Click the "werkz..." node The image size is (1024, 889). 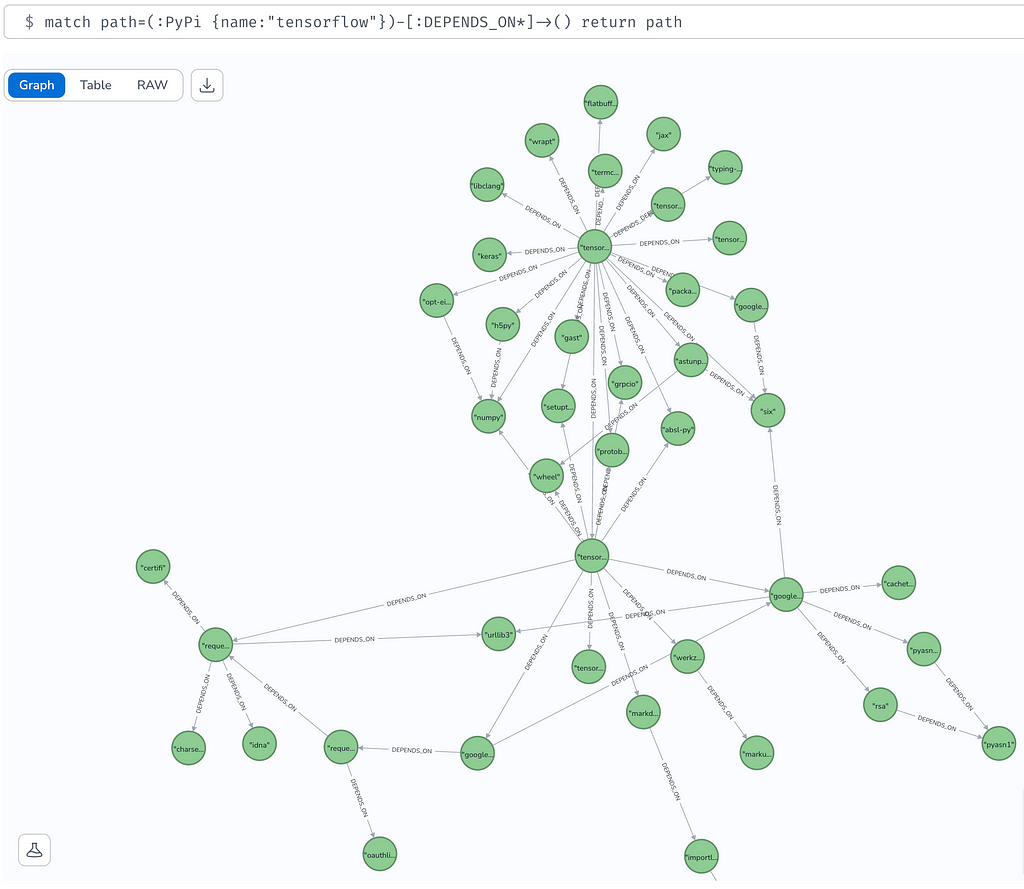(688, 656)
